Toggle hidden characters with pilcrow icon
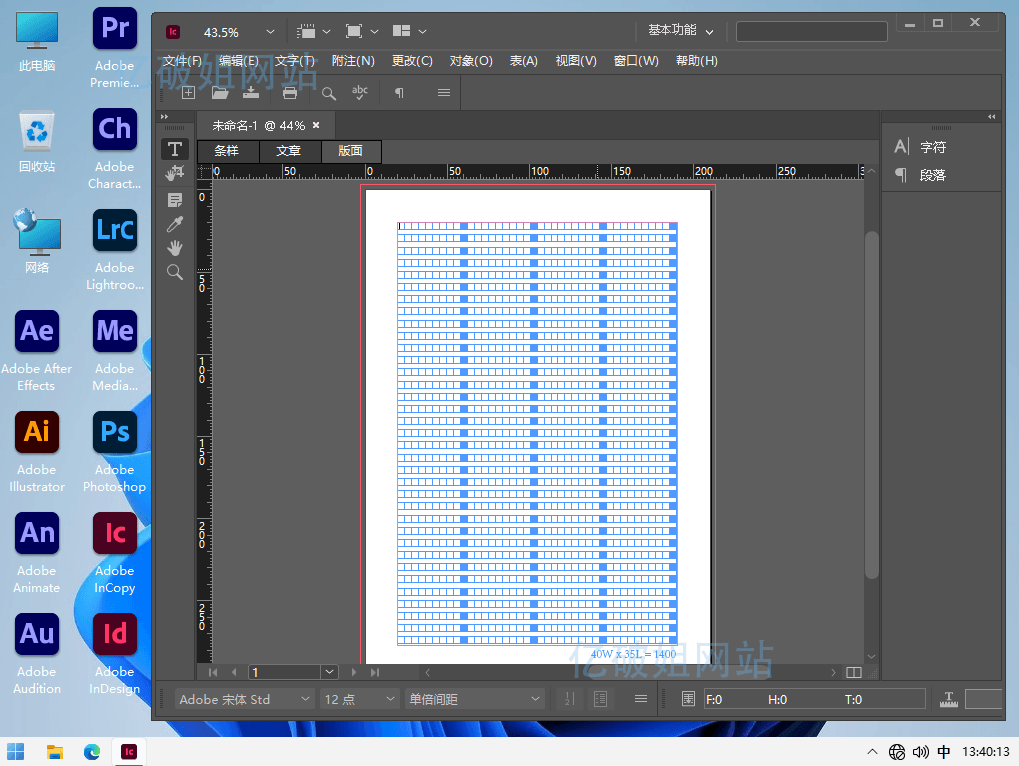 [x=399, y=93]
